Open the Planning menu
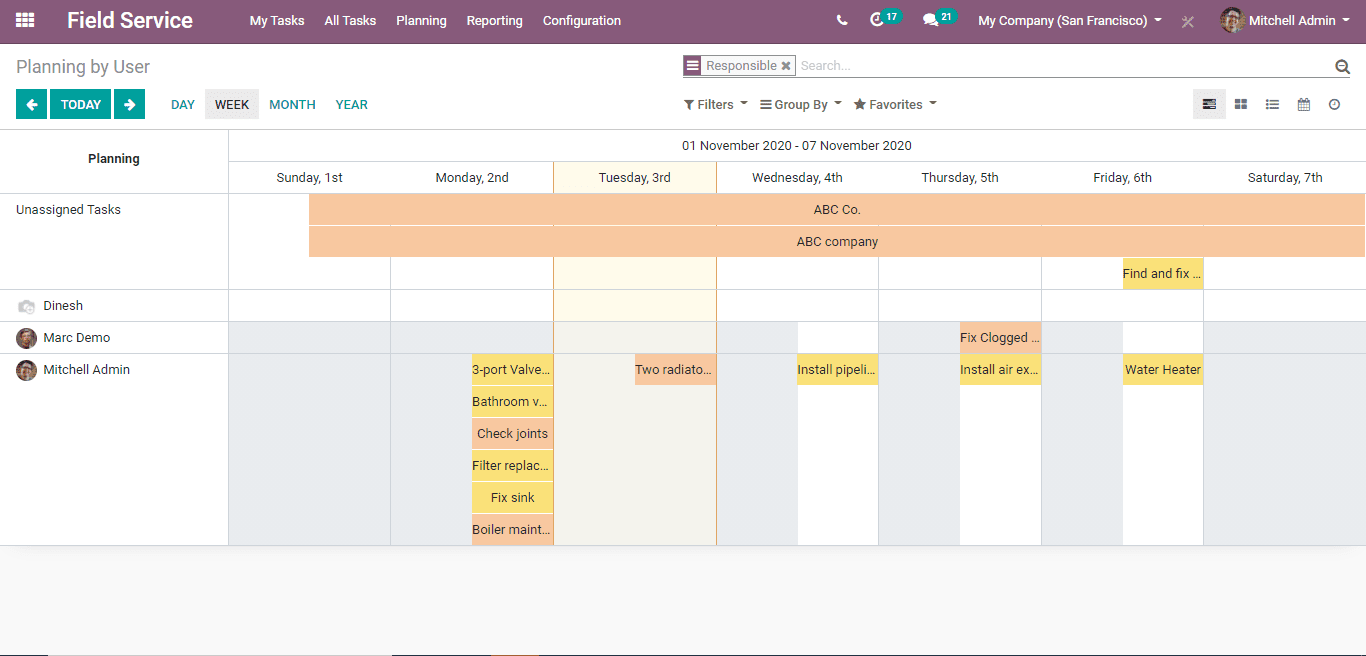 pyautogui.click(x=421, y=20)
